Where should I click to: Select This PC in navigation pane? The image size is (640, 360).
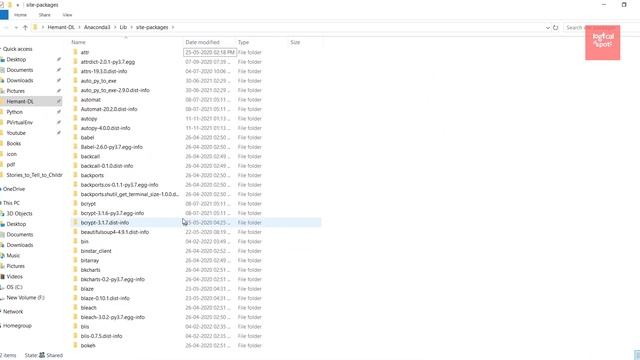click(x=11, y=203)
